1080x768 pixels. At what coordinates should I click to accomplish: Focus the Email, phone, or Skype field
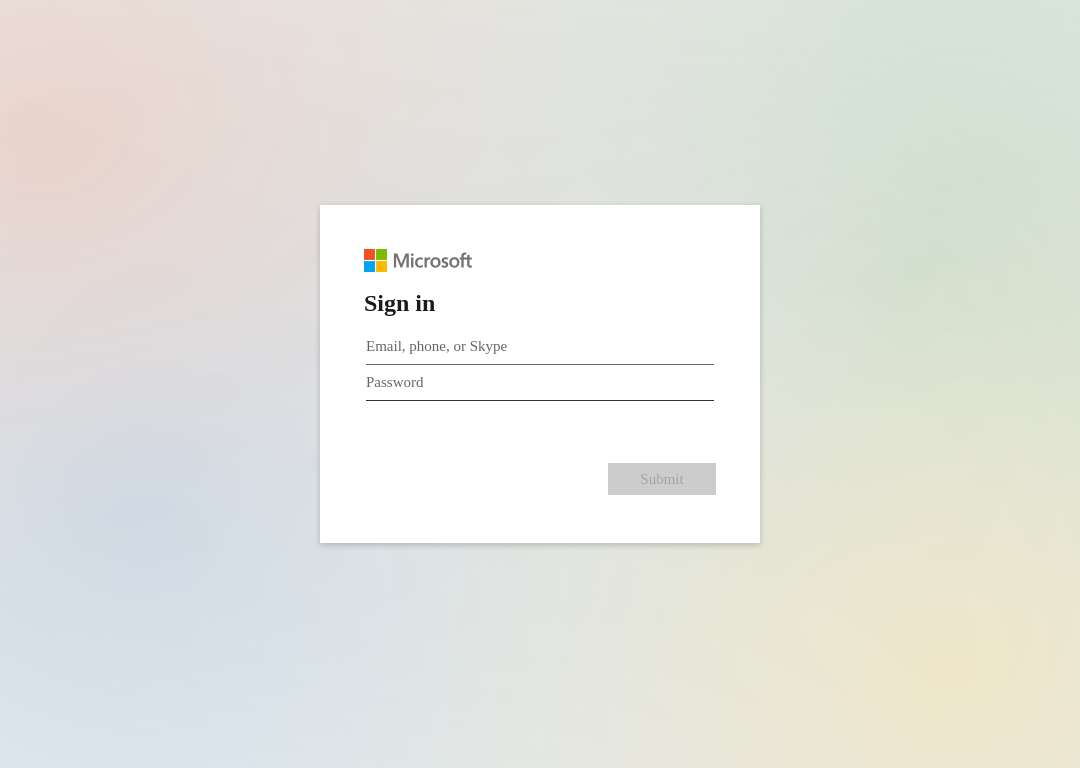click(x=539, y=346)
